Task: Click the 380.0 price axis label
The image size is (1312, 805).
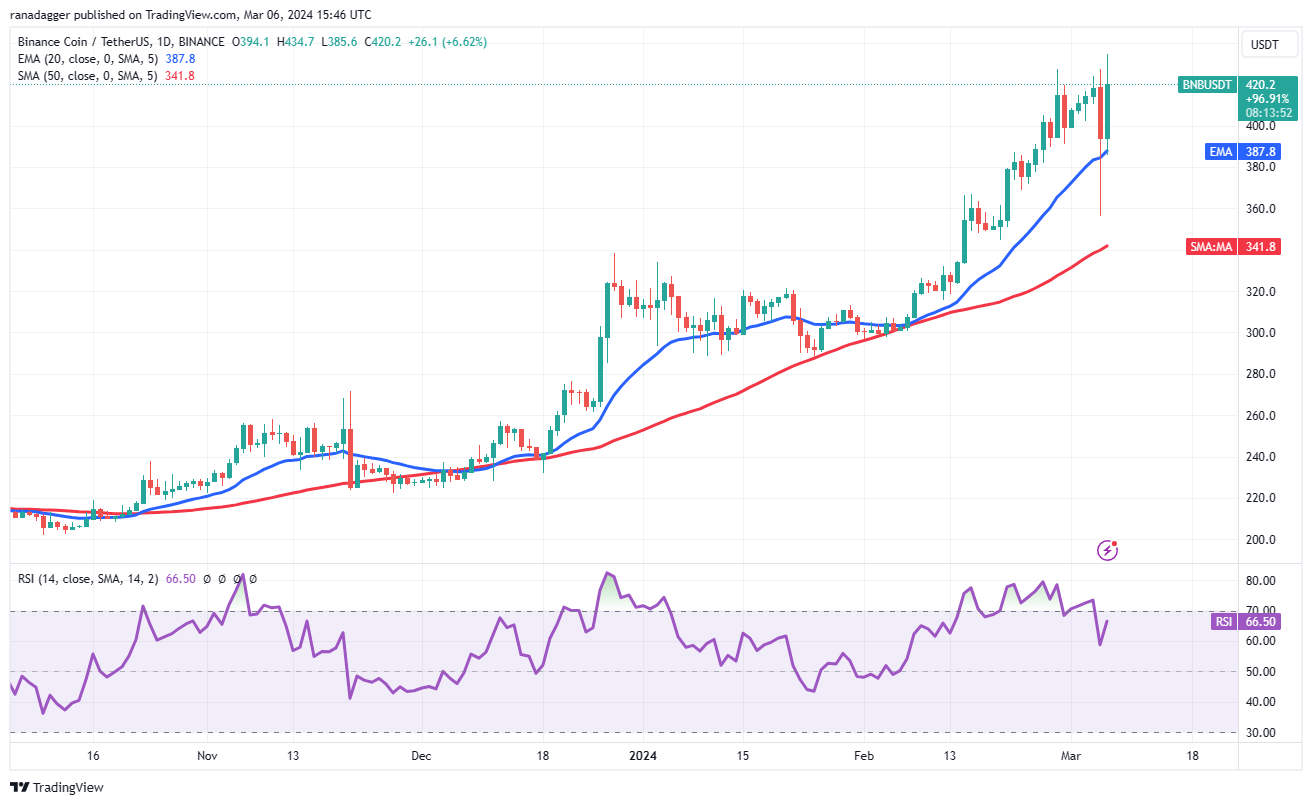Action: click(1260, 167)
